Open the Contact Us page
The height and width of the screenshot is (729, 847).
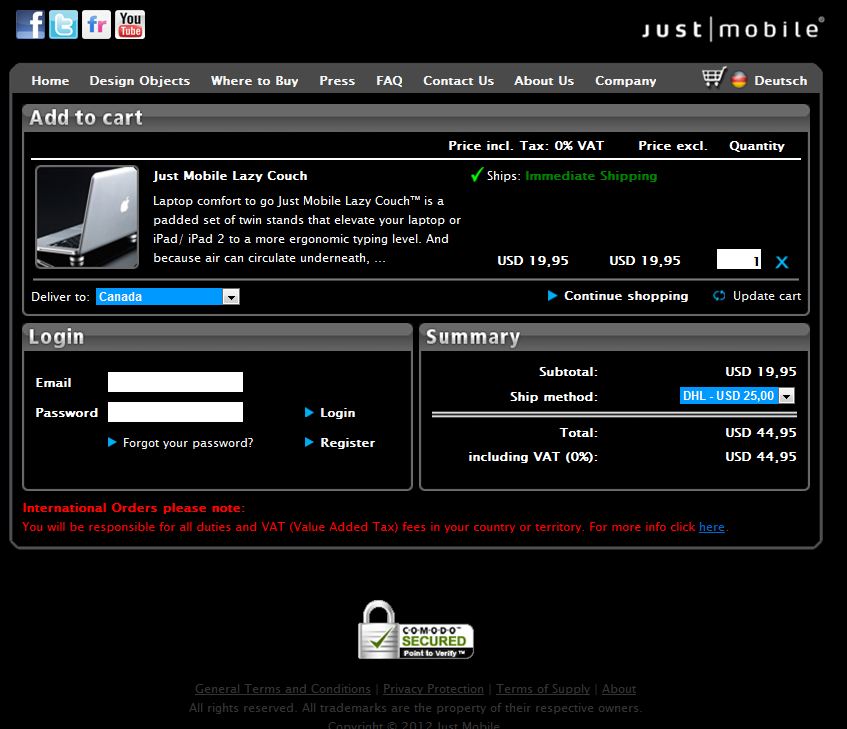[x=459, y=81]
